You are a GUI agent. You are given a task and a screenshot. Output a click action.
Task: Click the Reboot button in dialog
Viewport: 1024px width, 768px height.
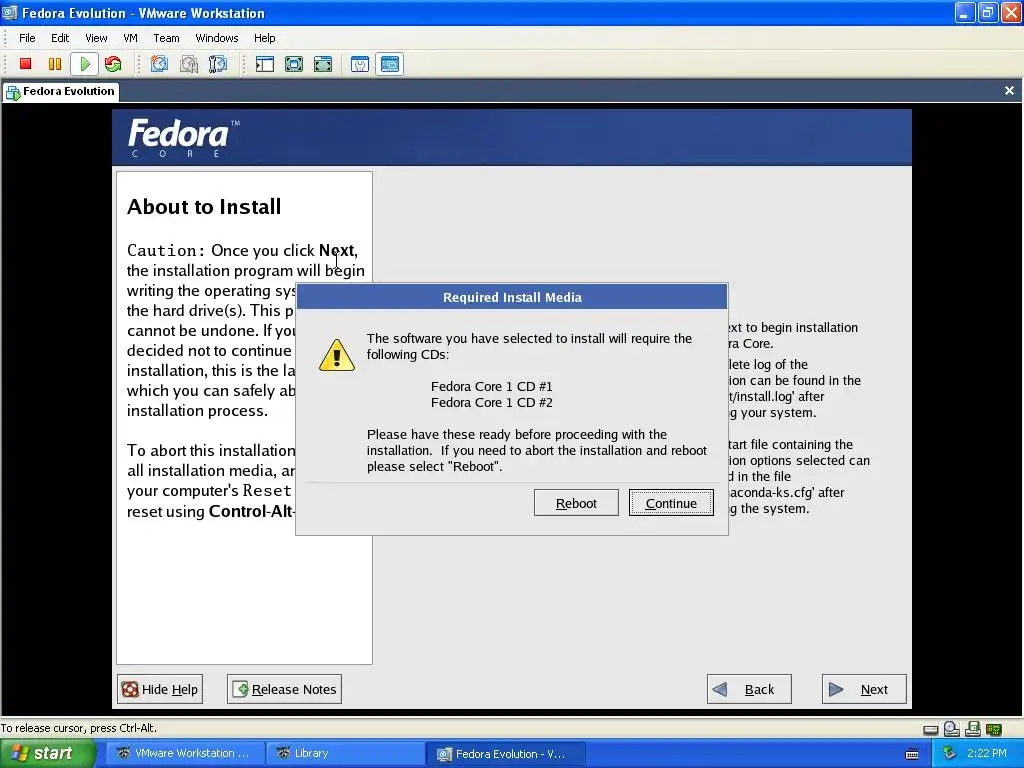click(576, 503)
